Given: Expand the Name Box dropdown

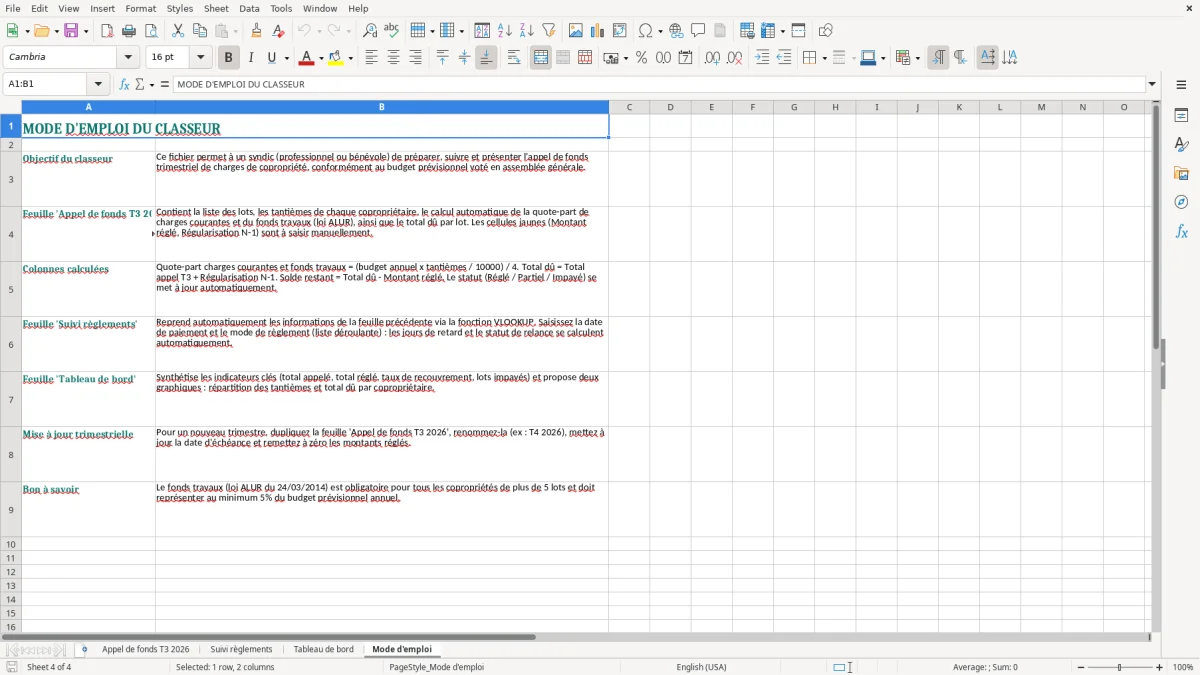Looking at the screenshot, I should click(98, 84).
